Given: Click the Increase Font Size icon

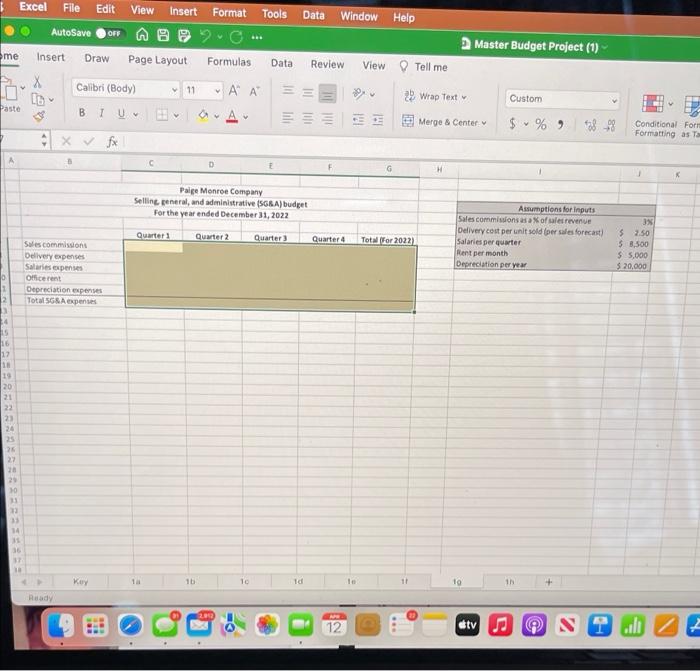Looking at the screenshot, I should coord(234,91).
